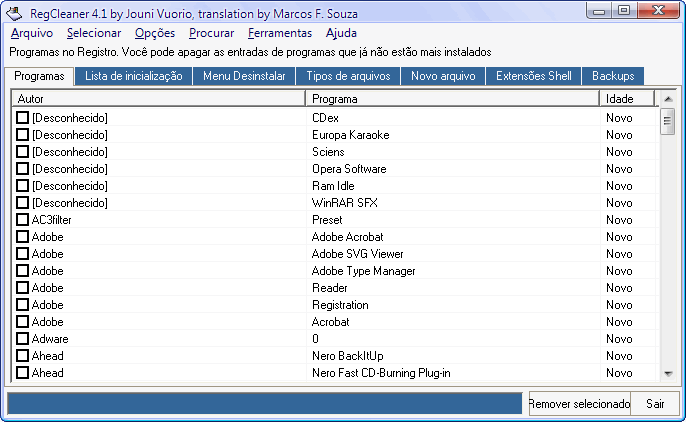
Task: Select the Opera Software program name
Action: pyautogui.click(x=349, y=169)
